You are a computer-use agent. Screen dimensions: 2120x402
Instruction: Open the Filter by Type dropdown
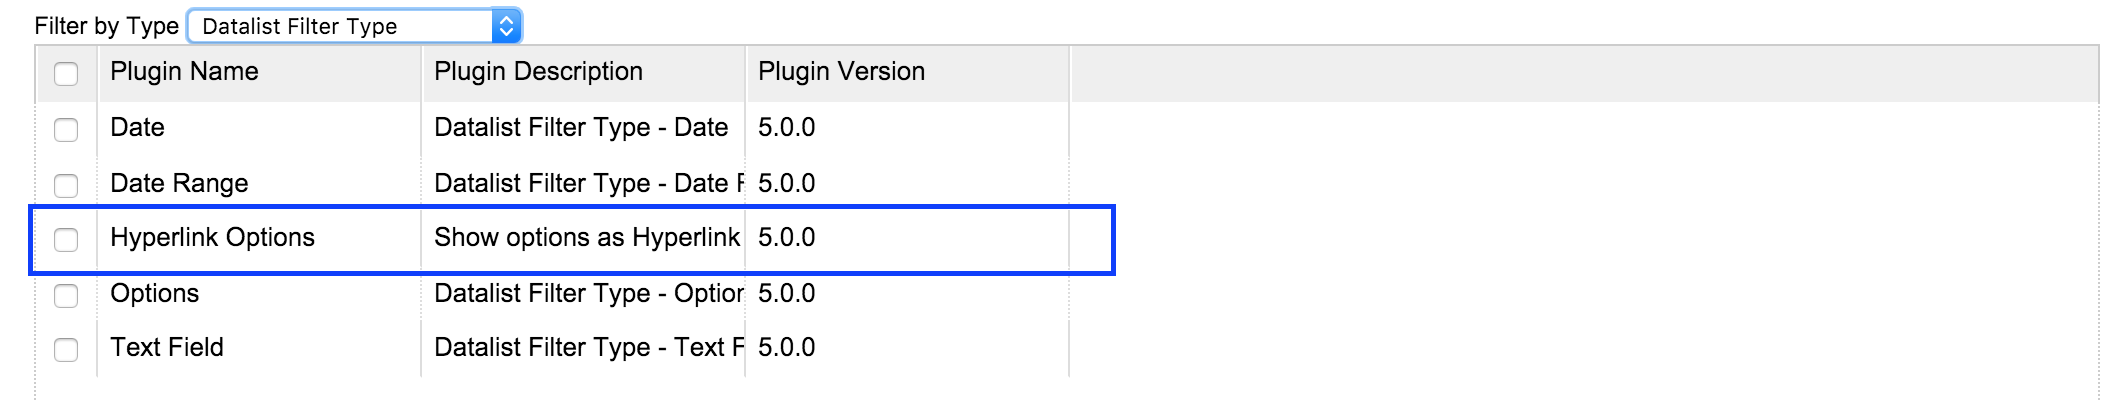tap(354, 26)
